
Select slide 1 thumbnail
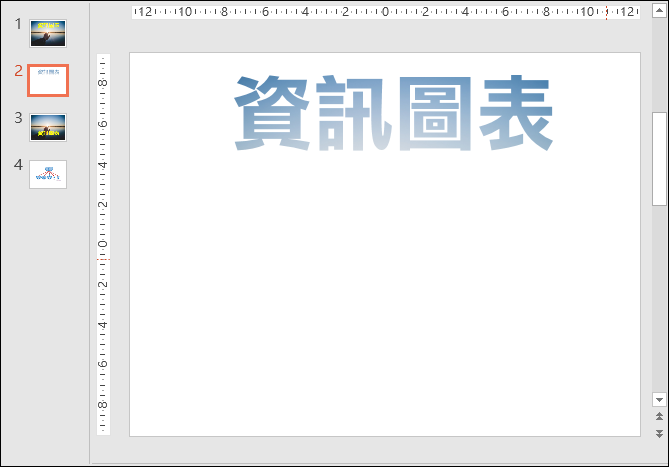click(x=48, y=33)
